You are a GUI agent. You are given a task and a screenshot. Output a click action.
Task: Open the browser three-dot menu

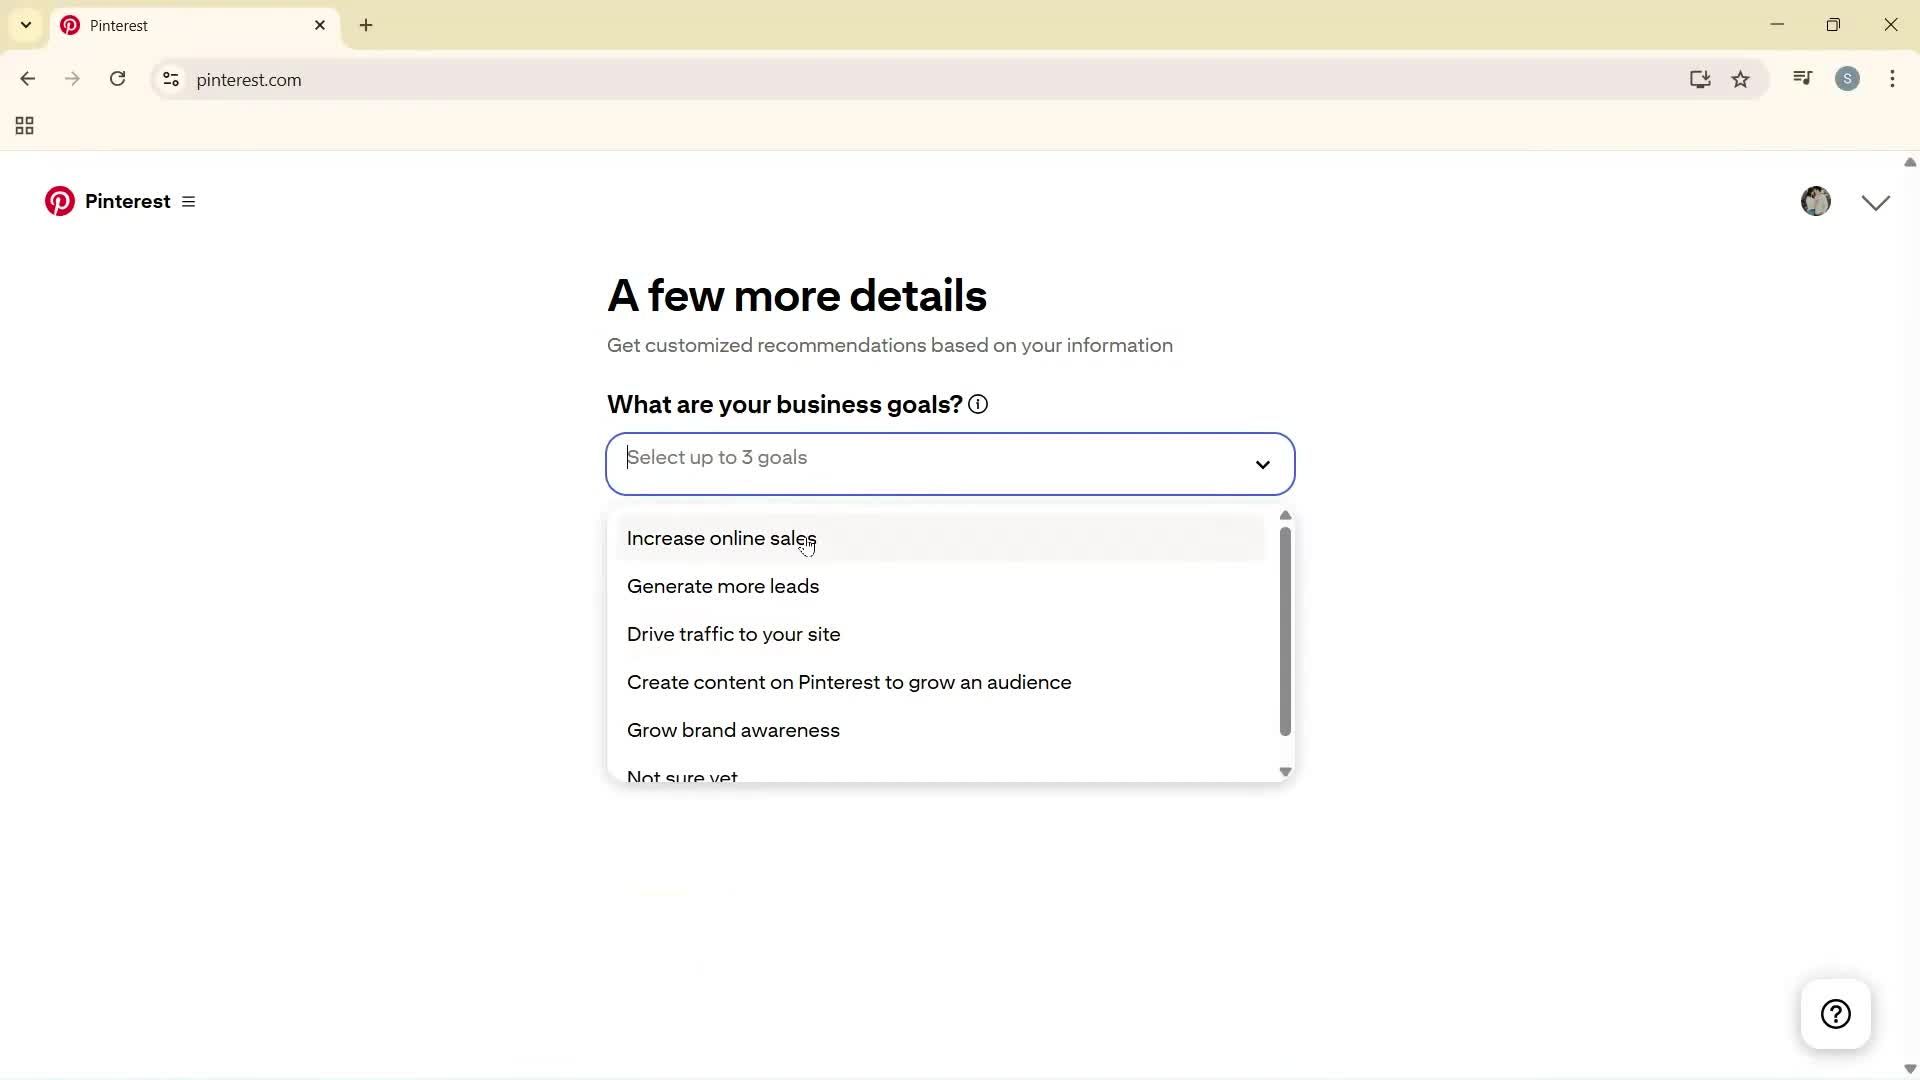tap(1892, 79)
